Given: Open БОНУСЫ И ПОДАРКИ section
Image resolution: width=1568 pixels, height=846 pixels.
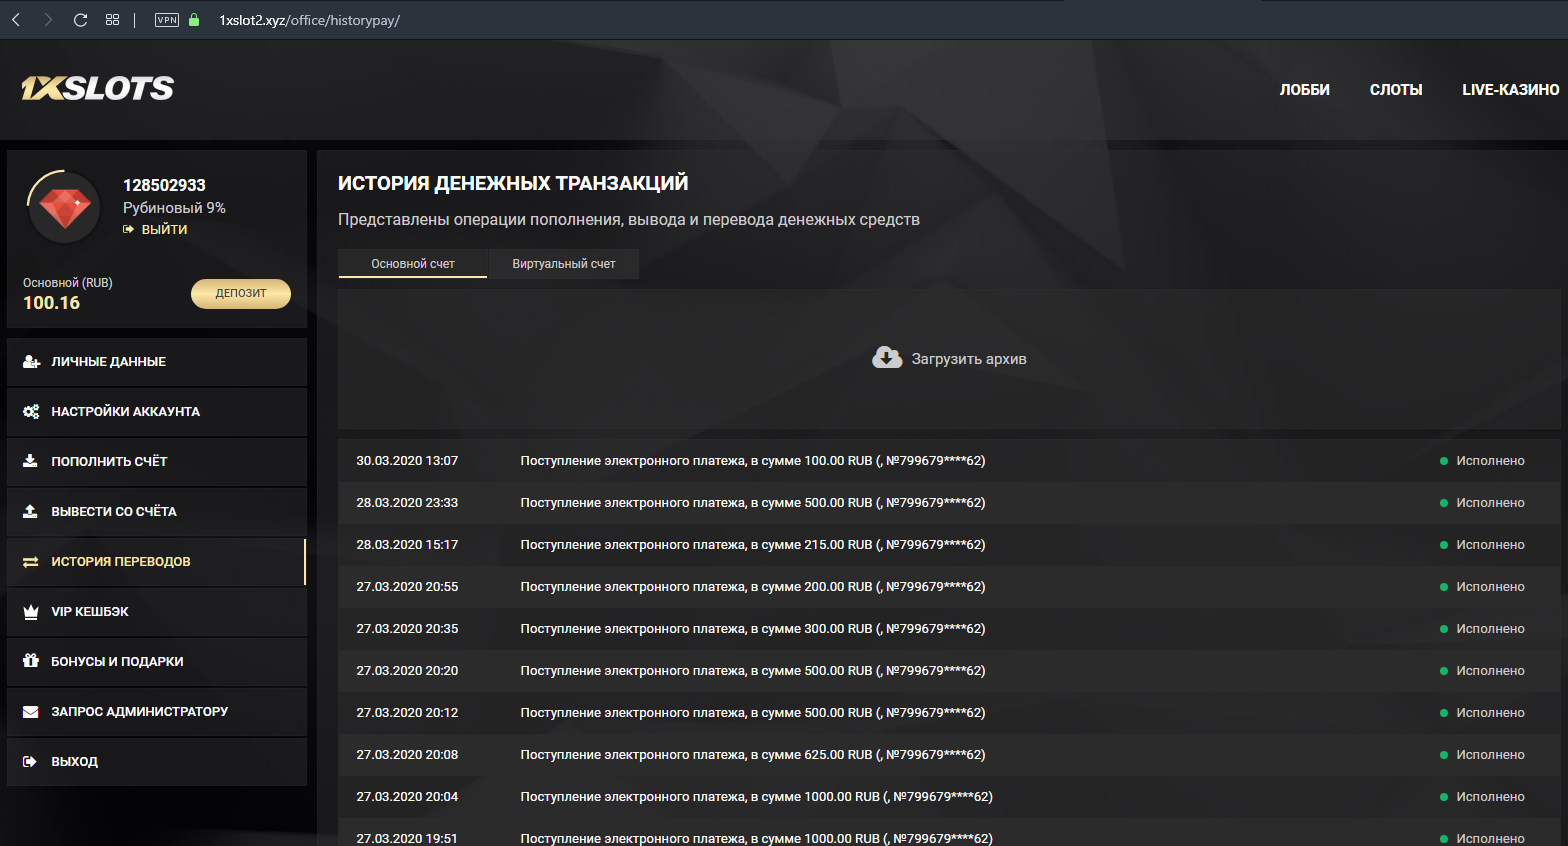Looking at the screenshot, I should coord(117,662).
